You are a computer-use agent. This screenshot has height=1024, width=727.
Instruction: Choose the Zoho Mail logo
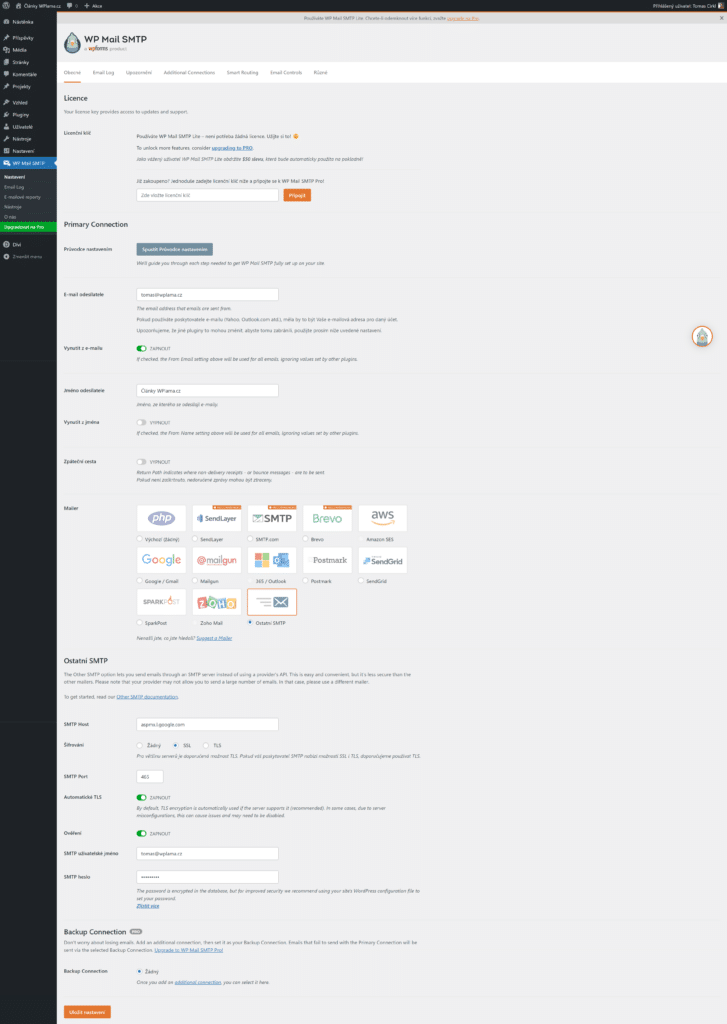217,602
